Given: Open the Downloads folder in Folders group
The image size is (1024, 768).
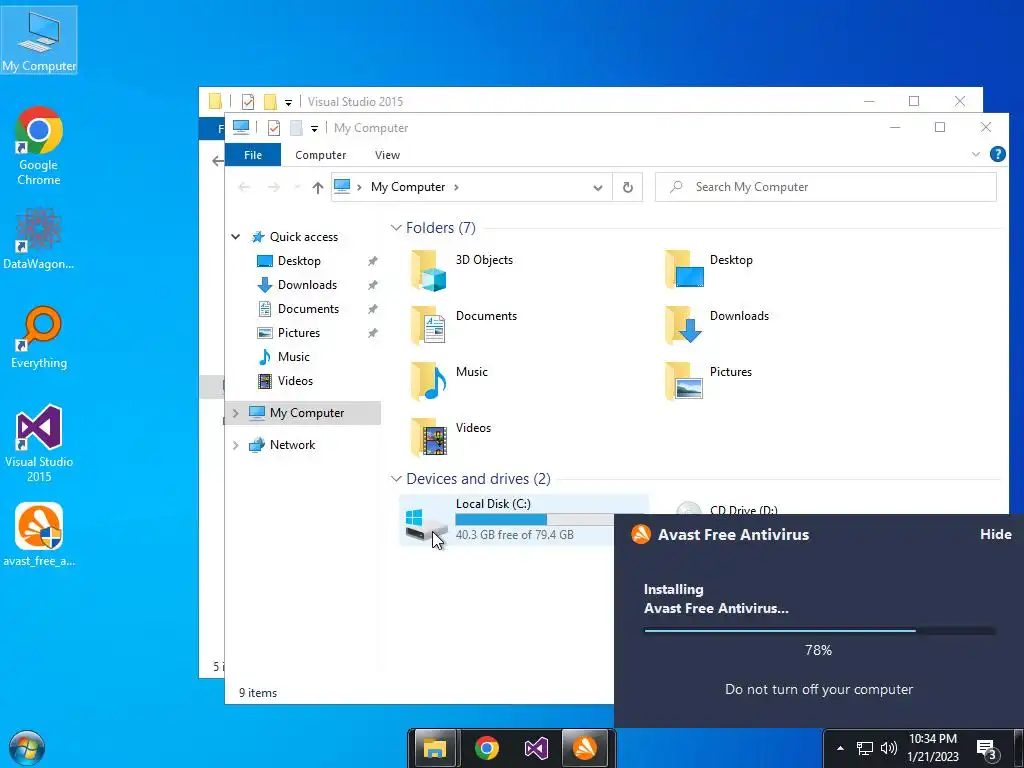Looking at the screenshot, I should tap(716, 325).
